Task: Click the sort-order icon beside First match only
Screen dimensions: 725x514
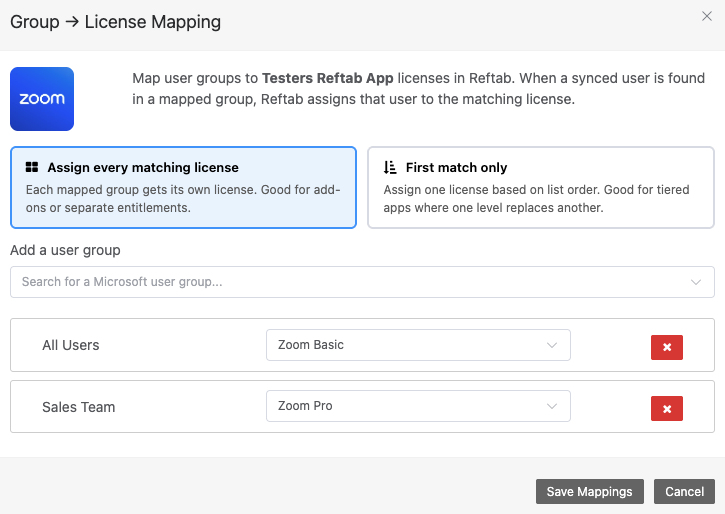Action: pyautogui.click(x=390, y=167)
